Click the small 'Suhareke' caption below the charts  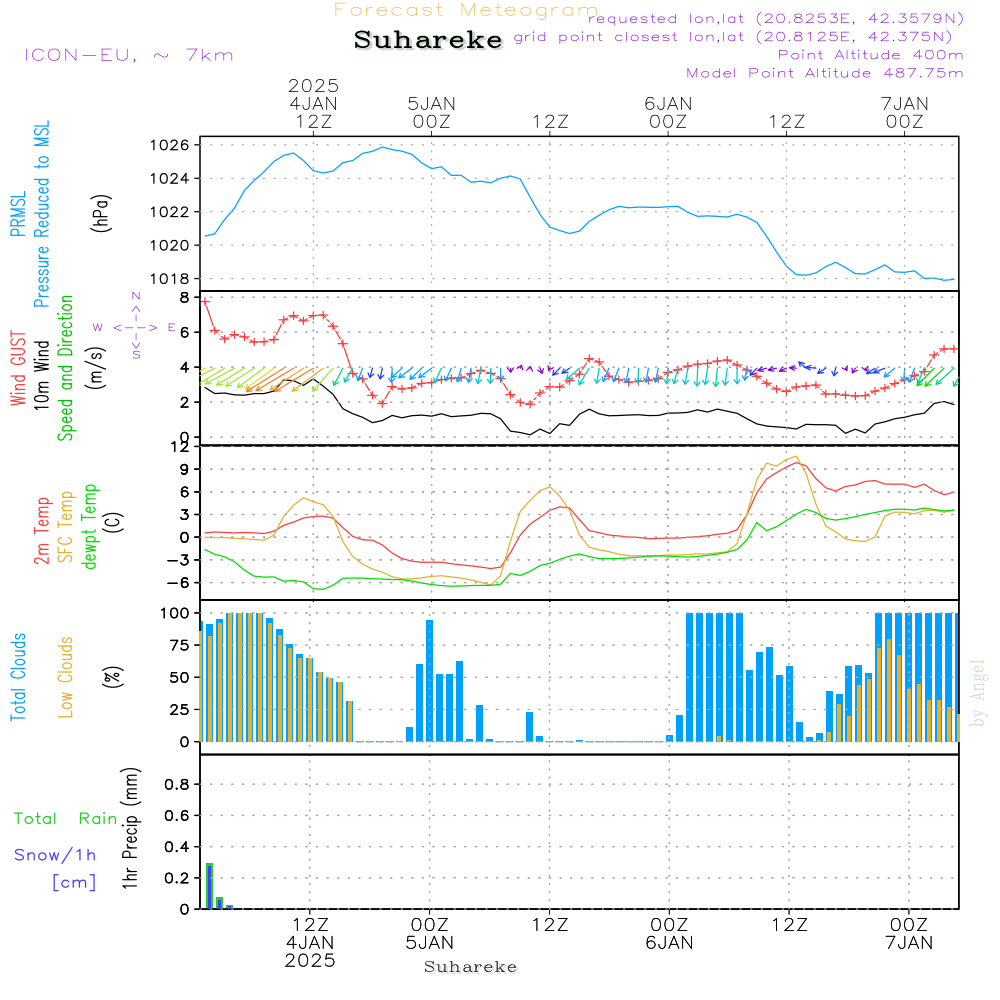pyautogui.click(x=471, y=967)
